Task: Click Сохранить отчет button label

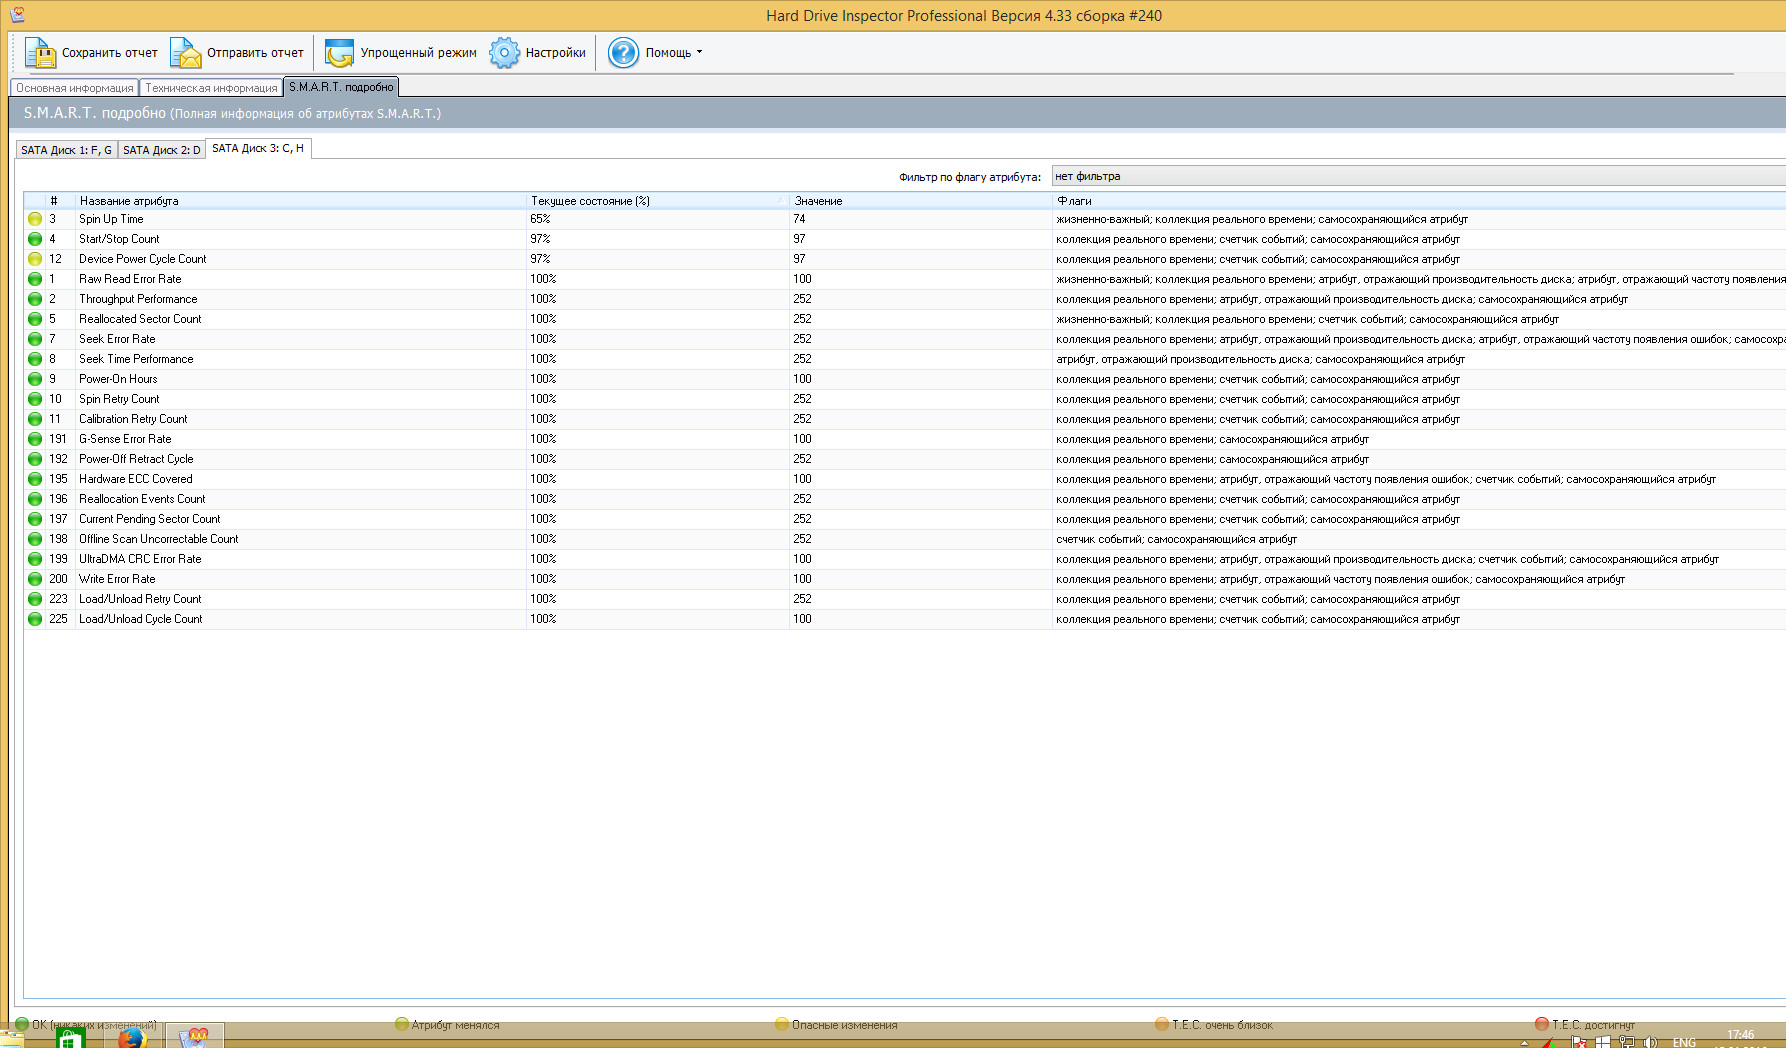Action: pos(110,53)
